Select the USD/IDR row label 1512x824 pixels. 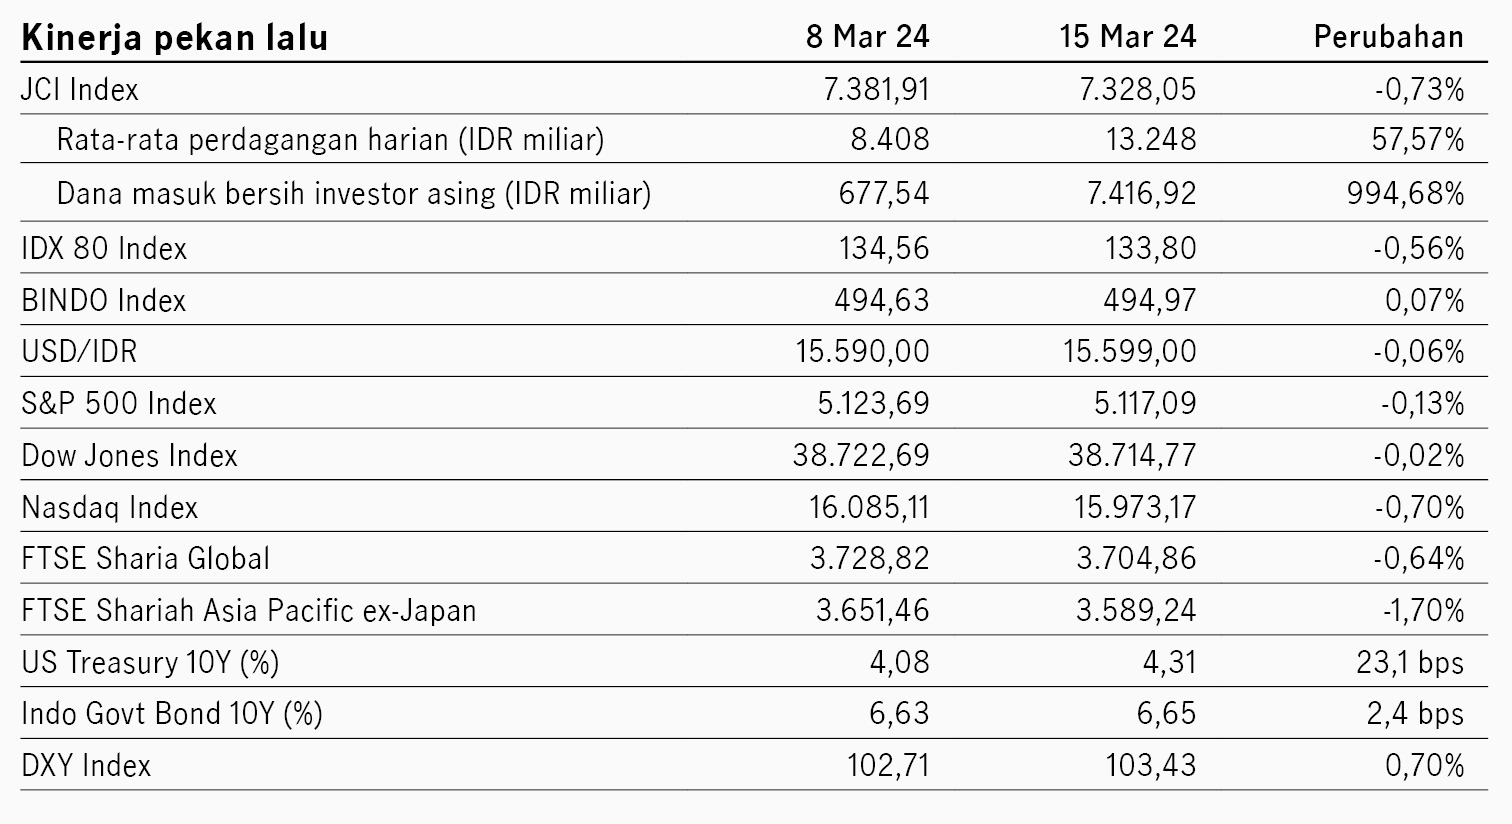click(79, 352)
